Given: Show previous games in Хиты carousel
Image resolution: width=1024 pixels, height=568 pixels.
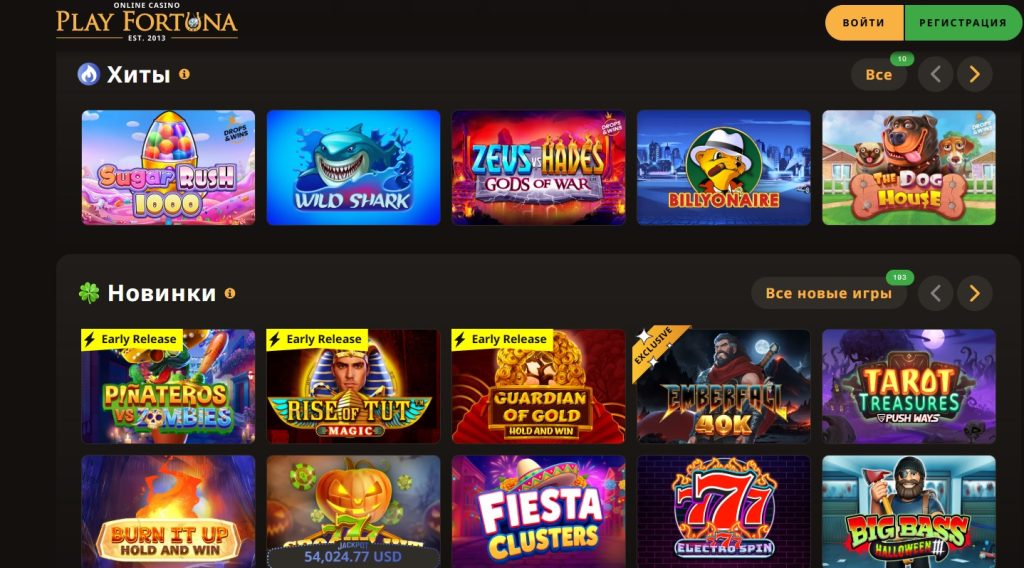Looking at the screenshot, I should [935, 74].
